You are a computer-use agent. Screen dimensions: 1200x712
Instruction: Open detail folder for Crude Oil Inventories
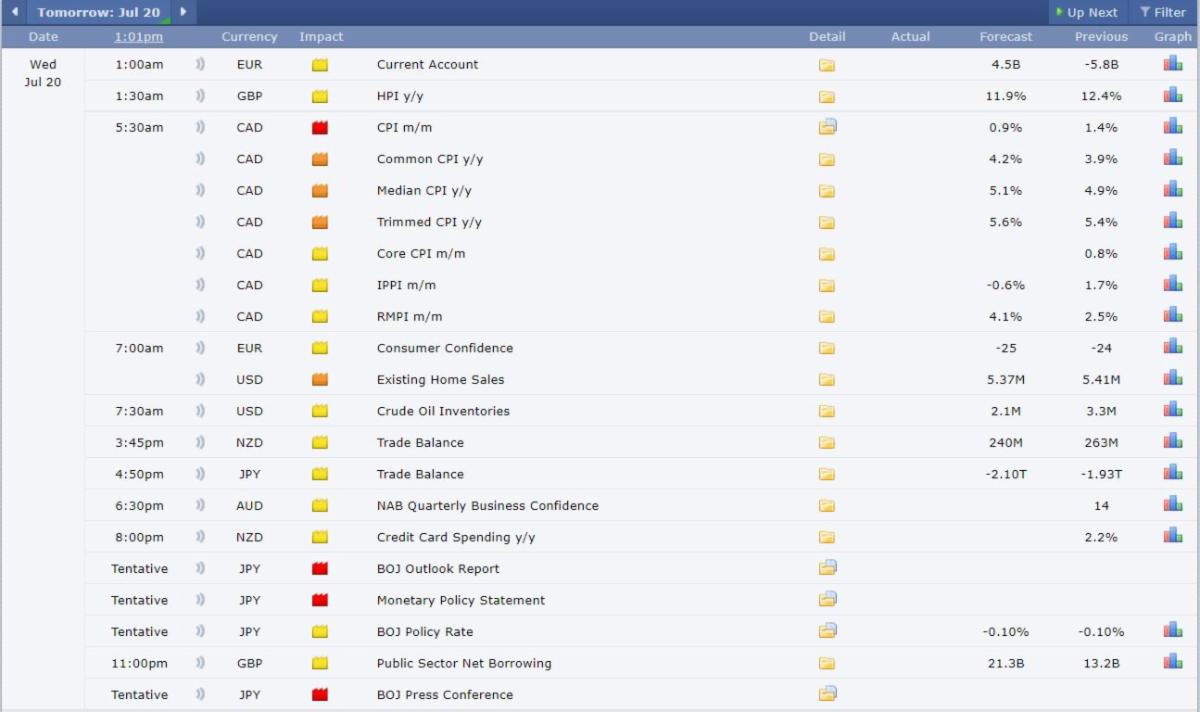click(827, 411)
